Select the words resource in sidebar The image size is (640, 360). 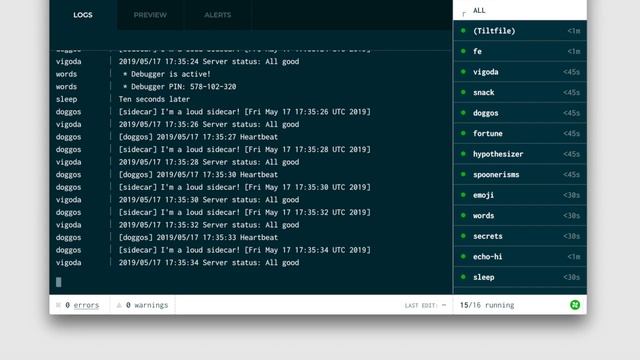(520, 216)
